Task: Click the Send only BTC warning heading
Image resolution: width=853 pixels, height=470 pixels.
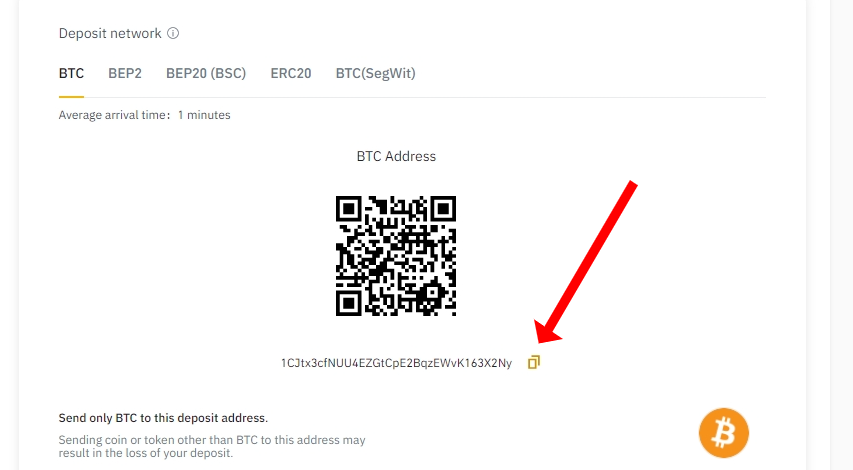Action: click(x=163, y=418)
